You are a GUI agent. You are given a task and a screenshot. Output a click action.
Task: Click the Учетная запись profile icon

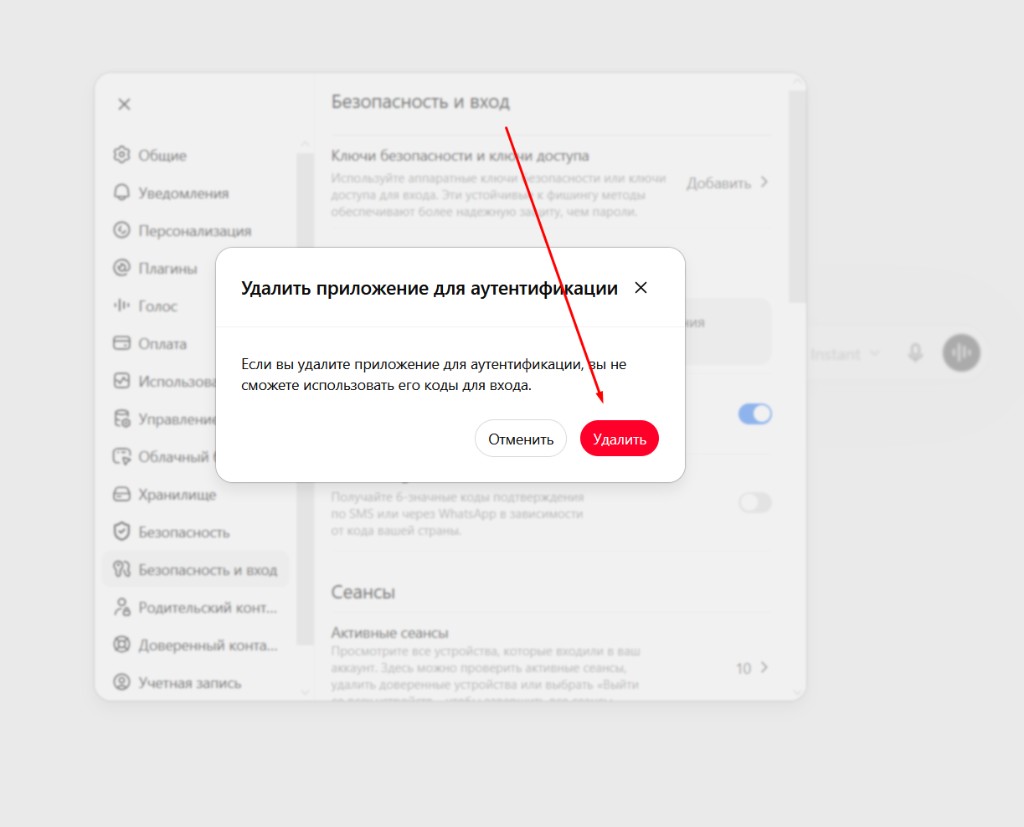pyautogui.click(x=121, y=682)
